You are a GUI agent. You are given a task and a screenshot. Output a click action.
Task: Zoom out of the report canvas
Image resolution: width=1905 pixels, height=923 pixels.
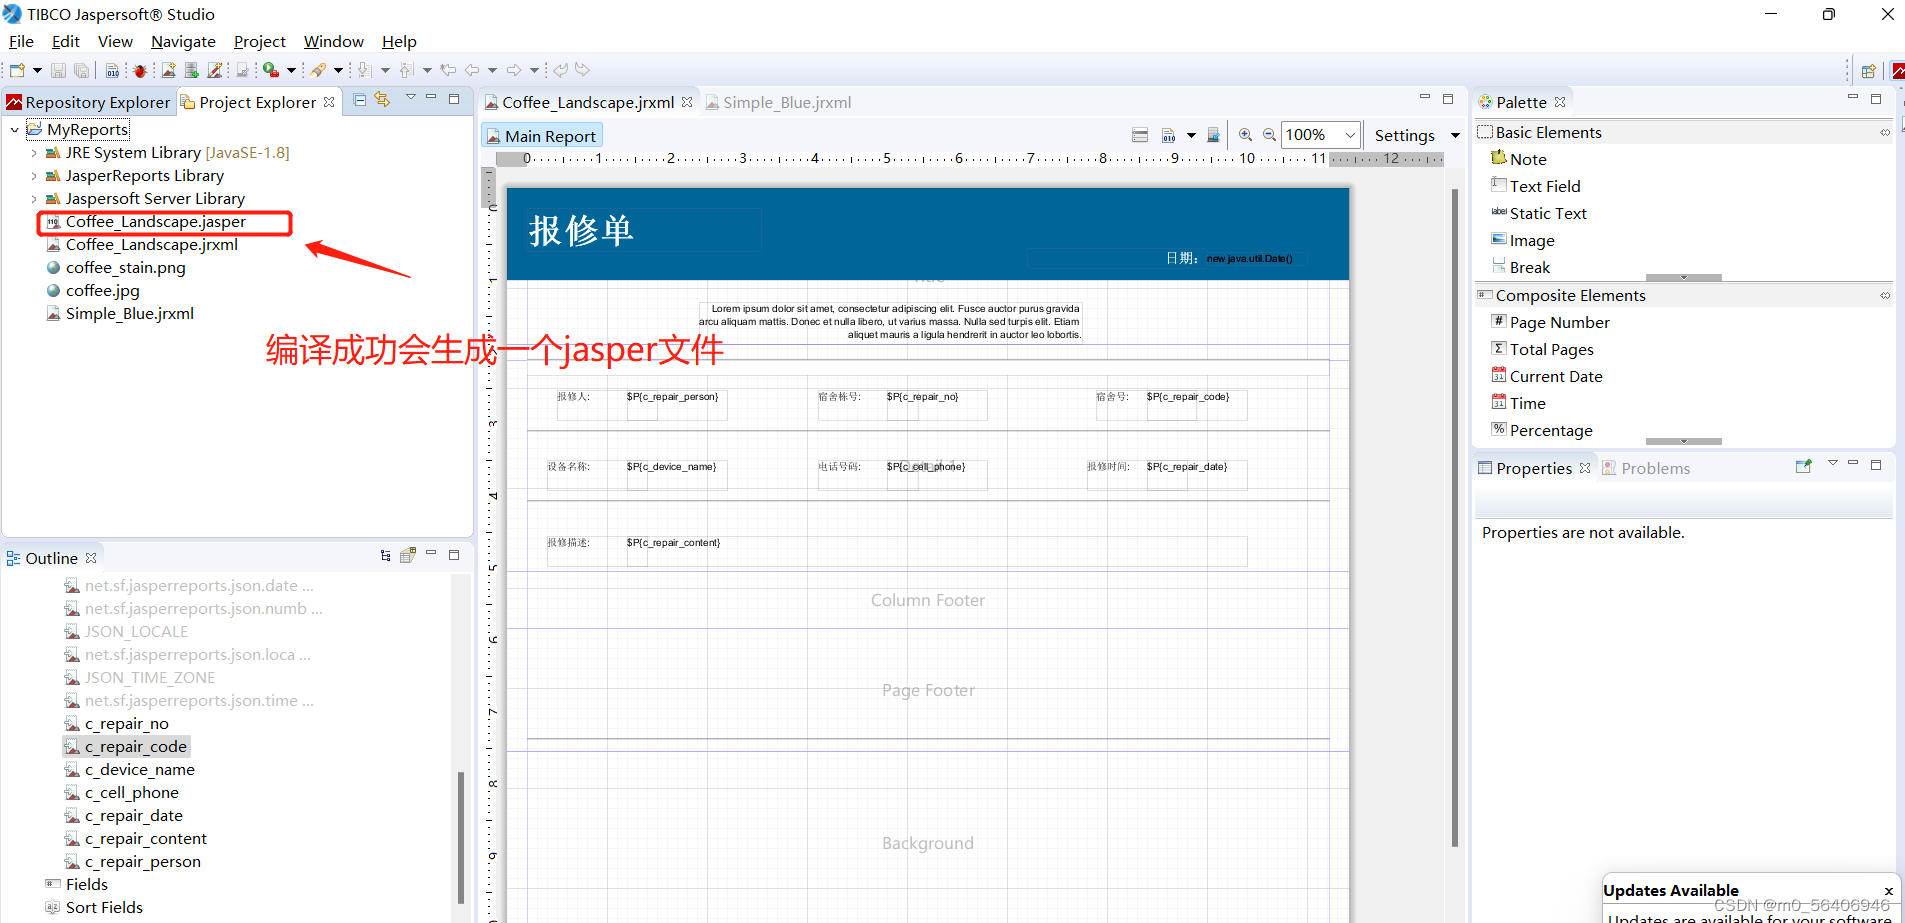pyautogui.click(x=1268, y=134)
